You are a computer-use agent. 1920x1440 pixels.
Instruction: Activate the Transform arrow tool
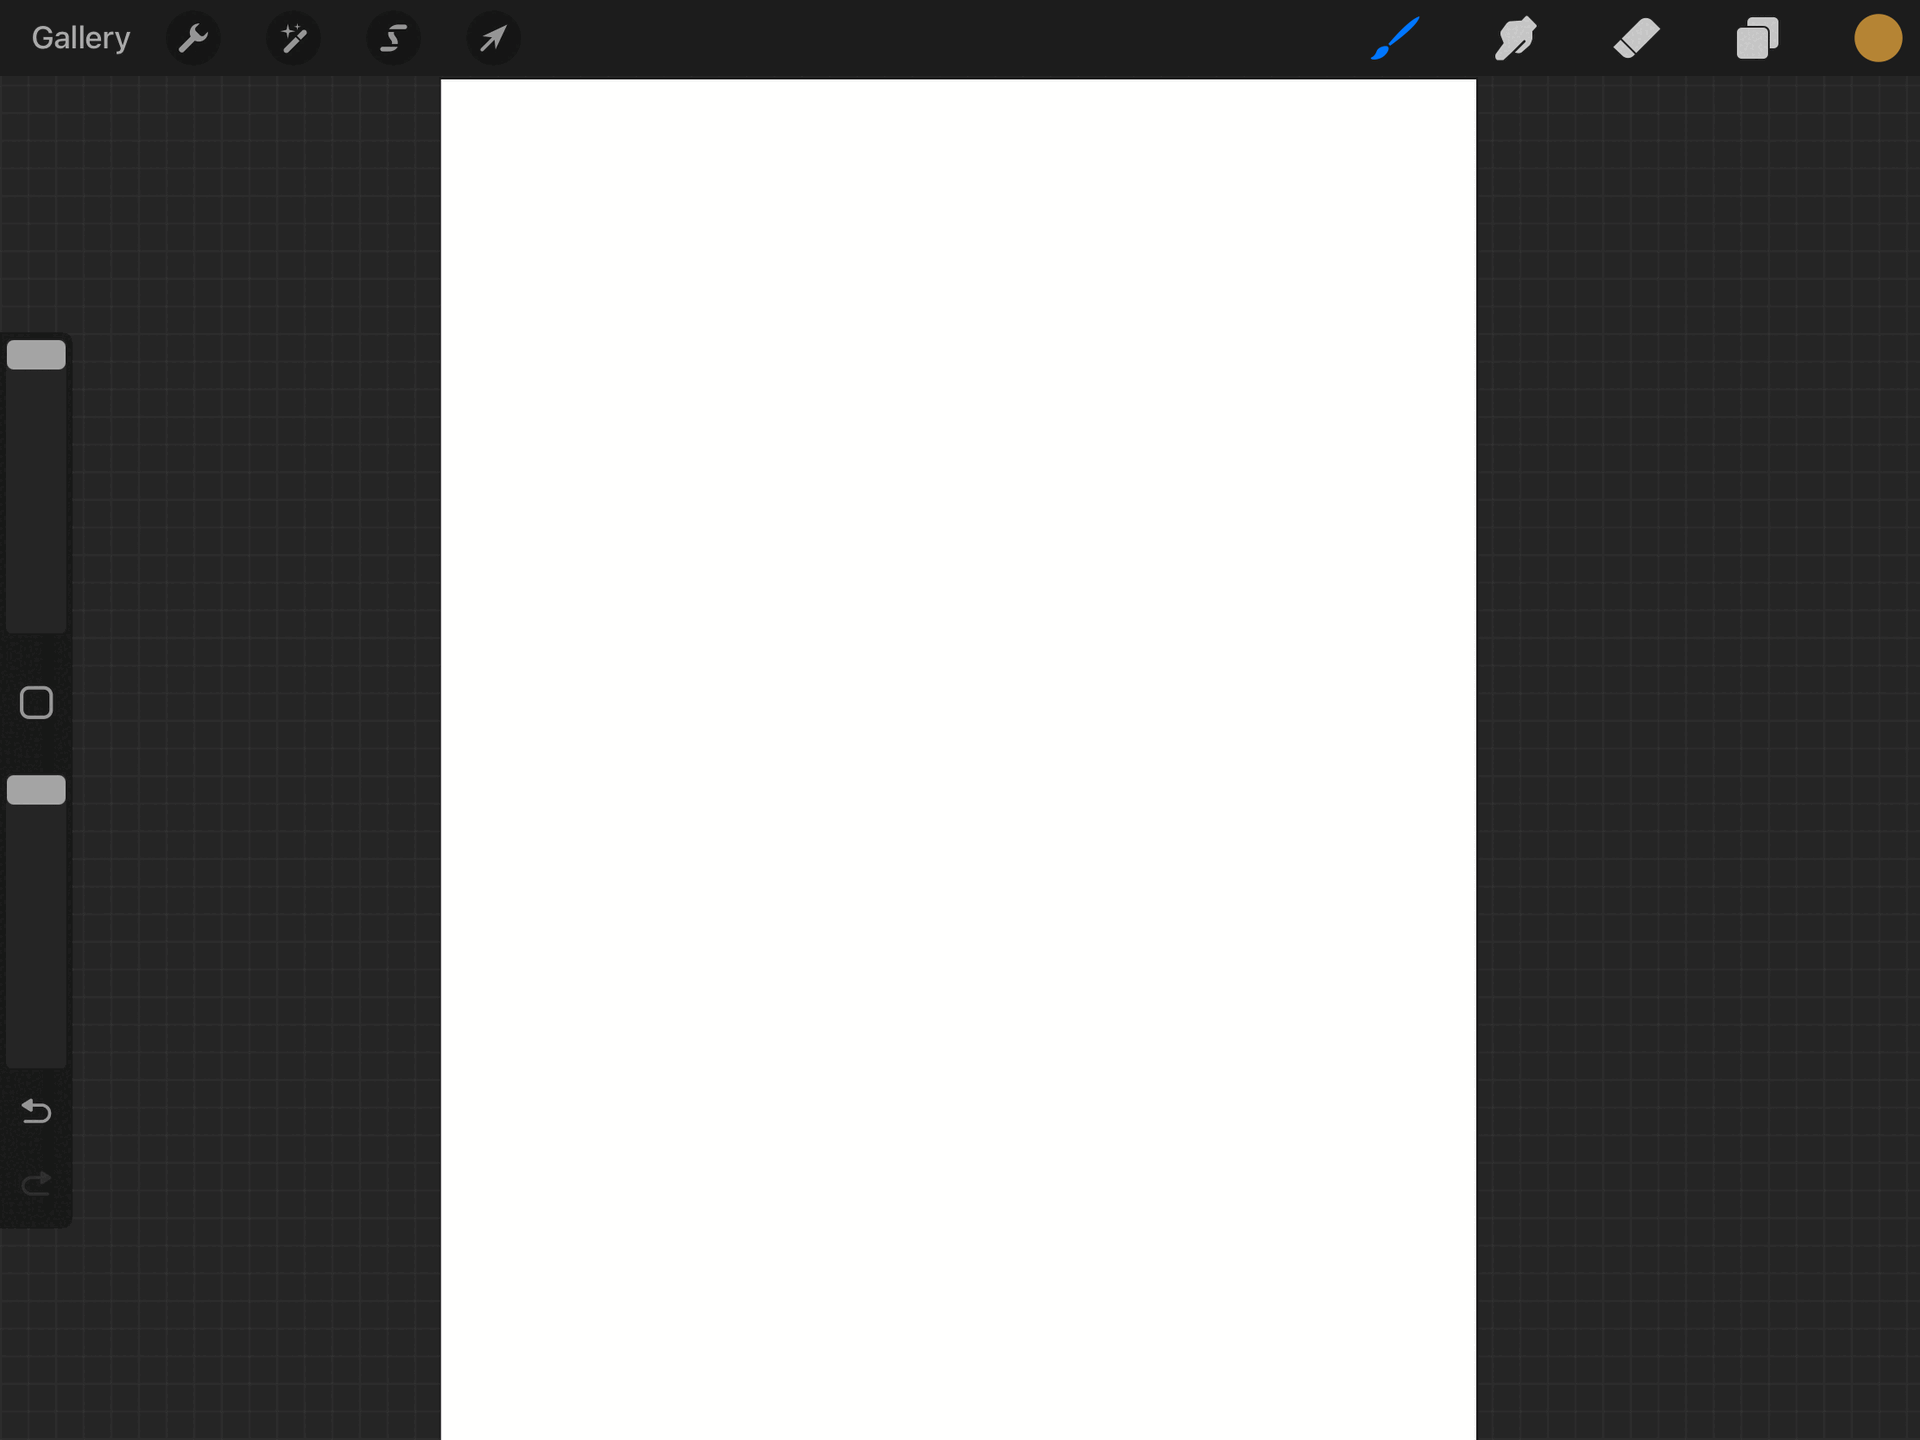[x=493, y=38]
